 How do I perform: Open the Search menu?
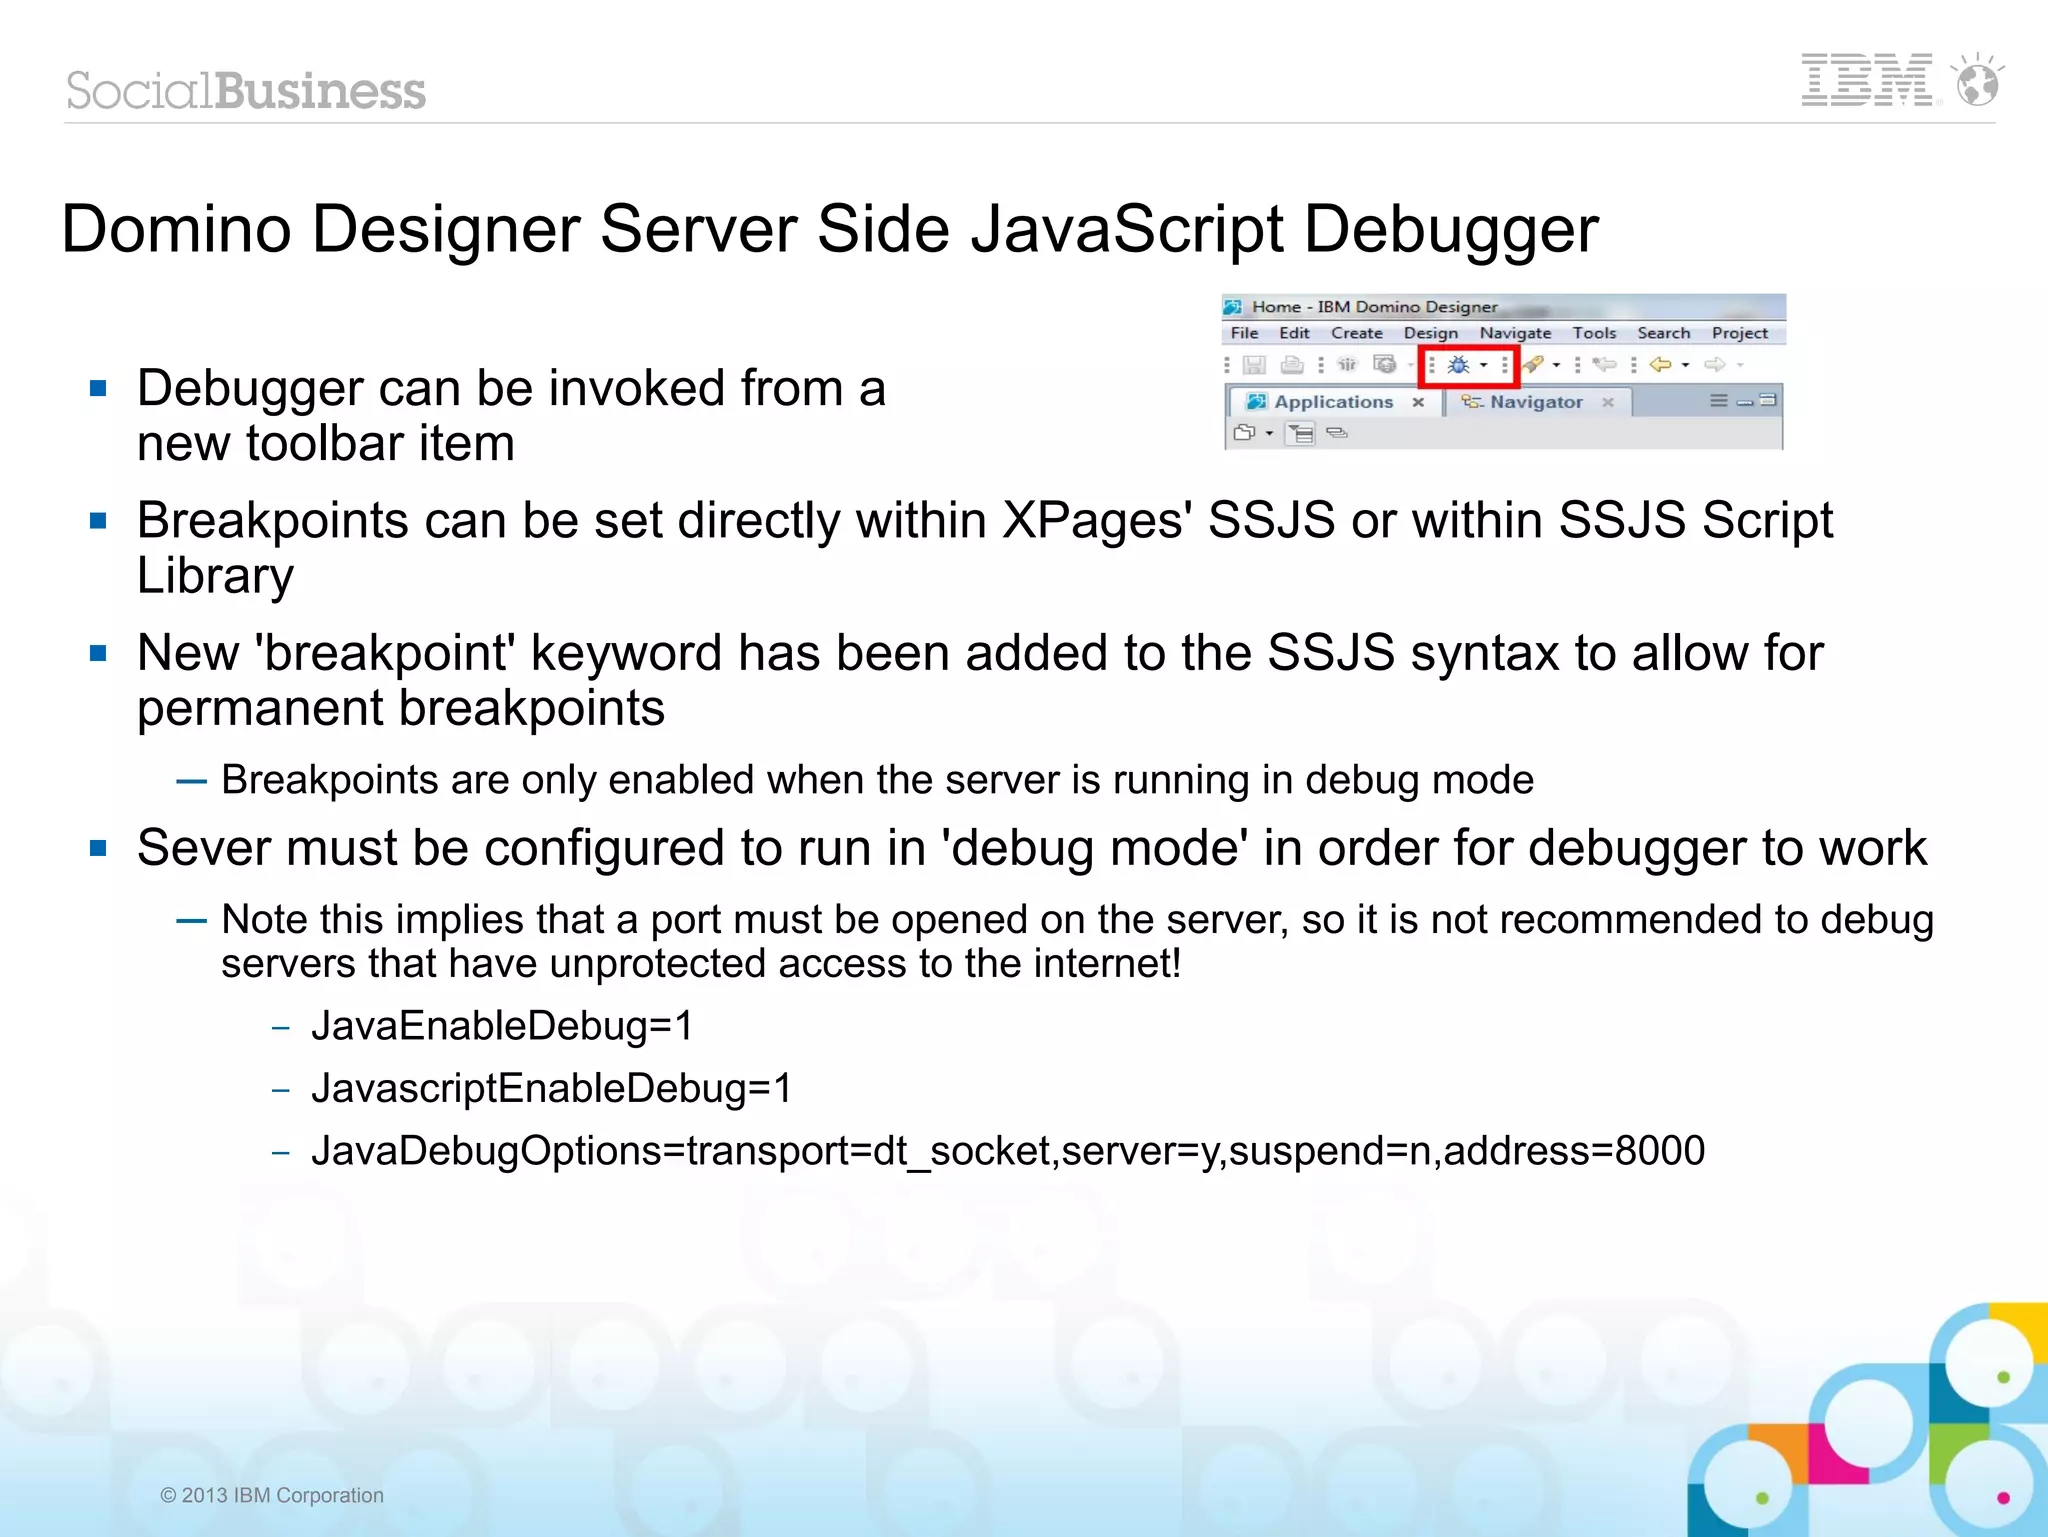(1664, 333)
